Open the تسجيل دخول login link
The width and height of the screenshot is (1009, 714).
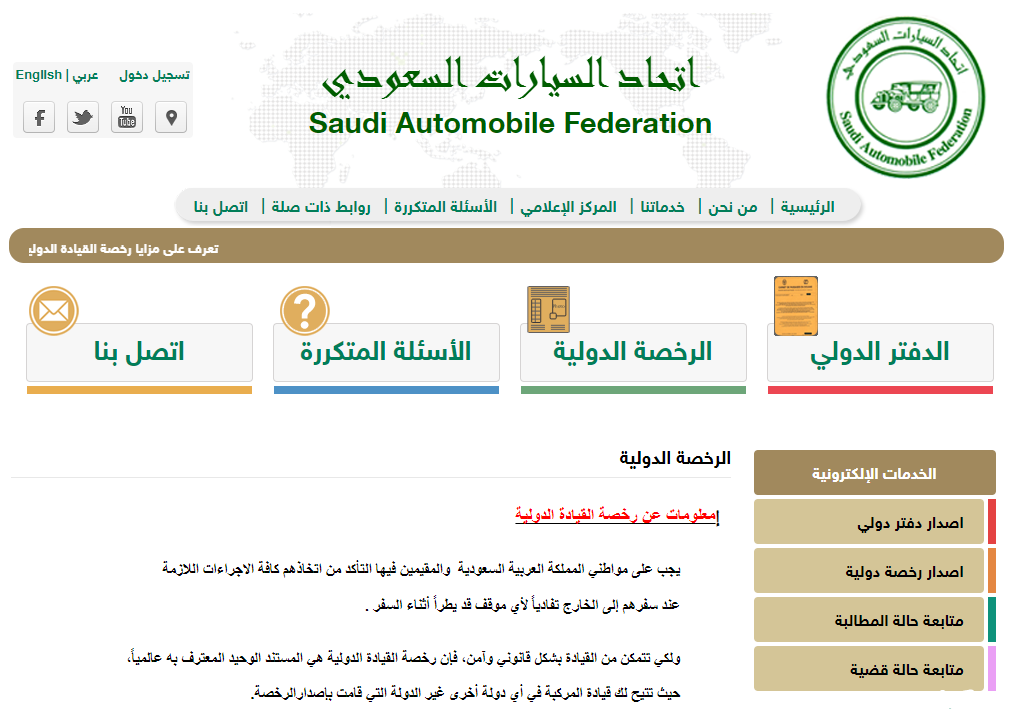point(154,75)
